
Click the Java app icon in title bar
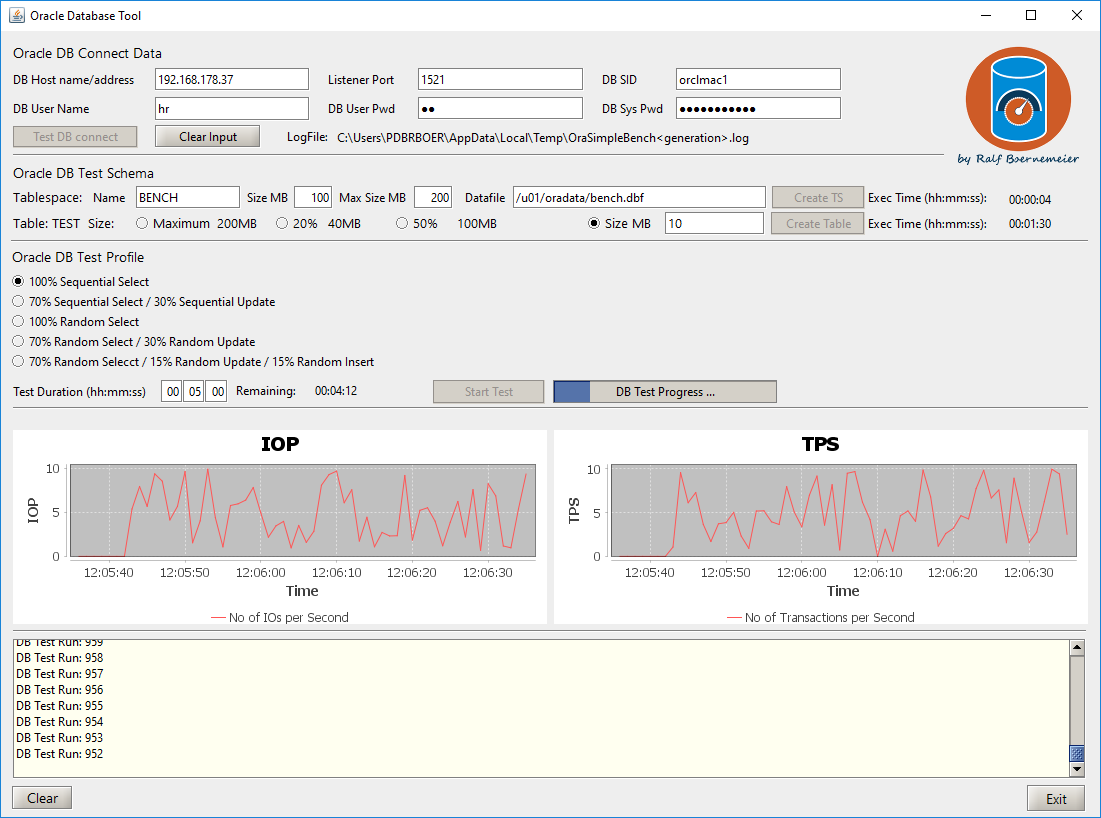coord(16,15)
